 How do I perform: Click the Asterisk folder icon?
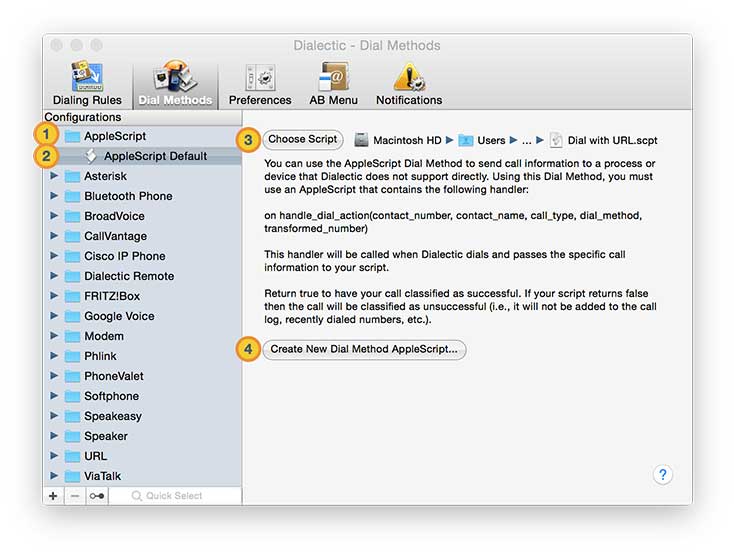[x=72, y=176]
